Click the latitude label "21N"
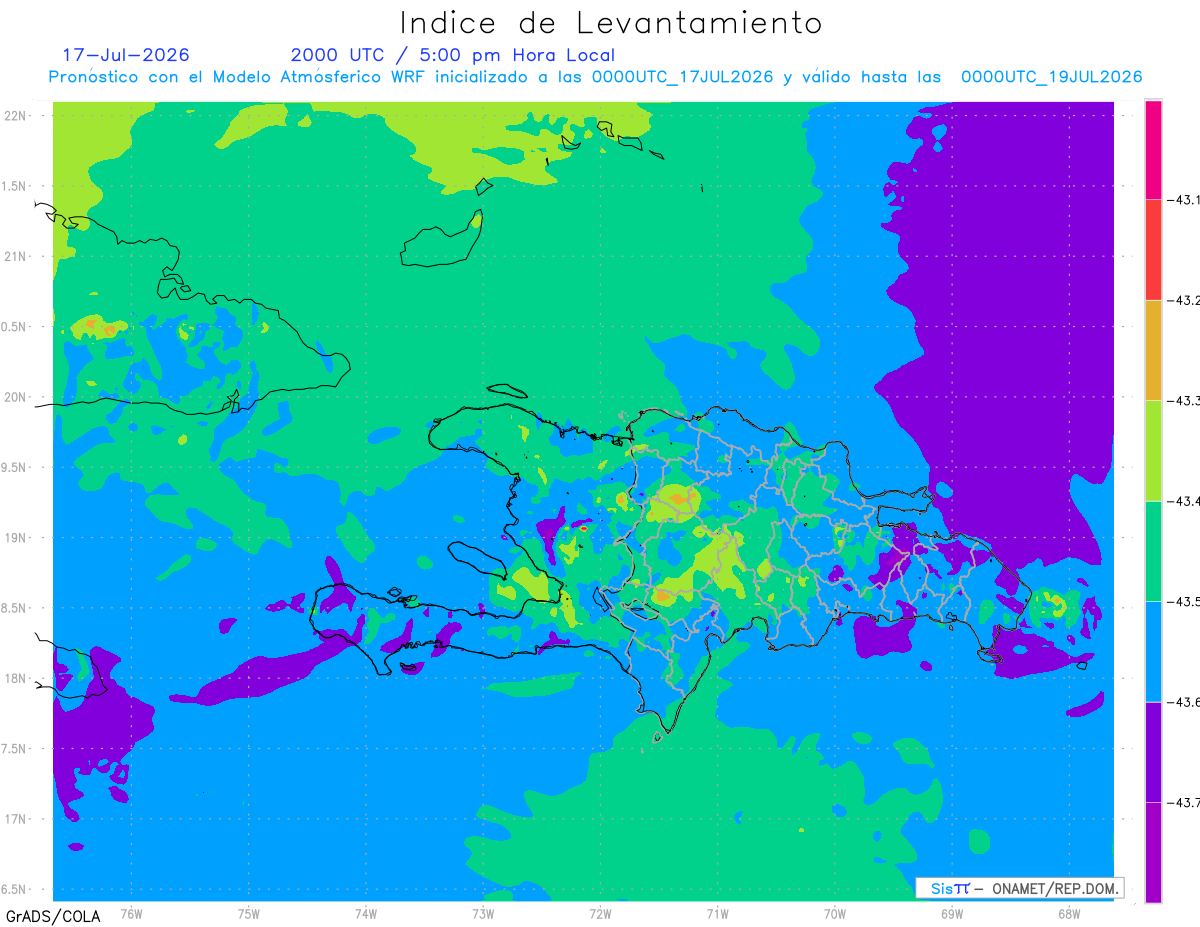The height and width of the screenshot is (927, 1200). coord(15,256)
